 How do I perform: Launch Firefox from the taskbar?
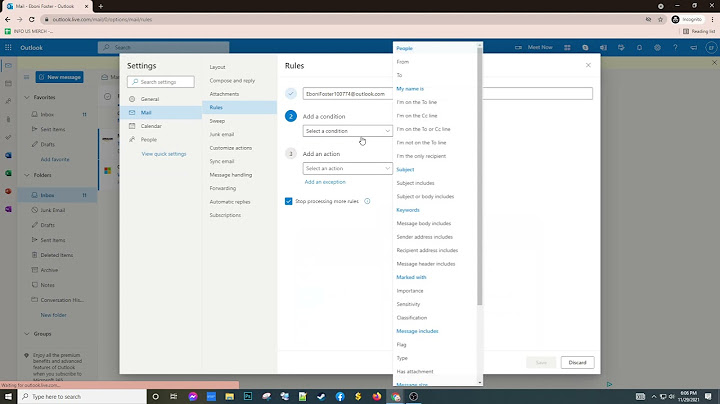click(377, 397)
